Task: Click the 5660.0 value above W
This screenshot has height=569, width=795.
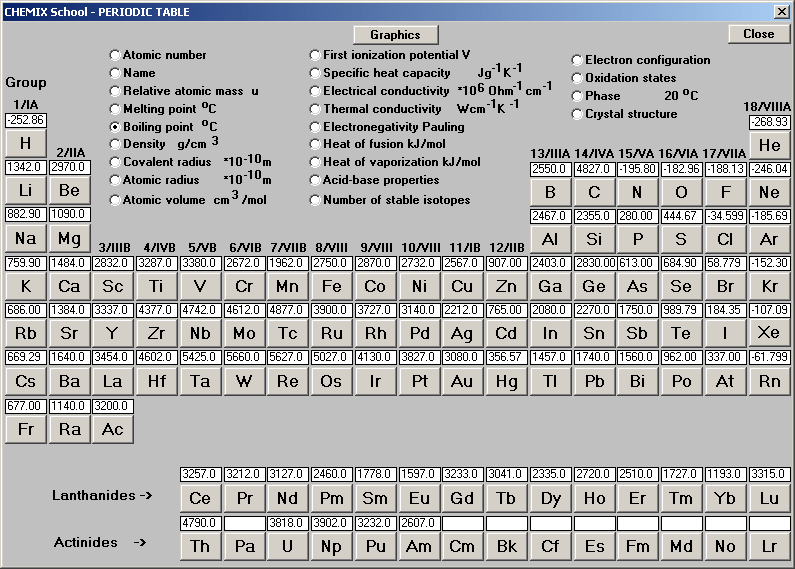Action: pos(244,357)
